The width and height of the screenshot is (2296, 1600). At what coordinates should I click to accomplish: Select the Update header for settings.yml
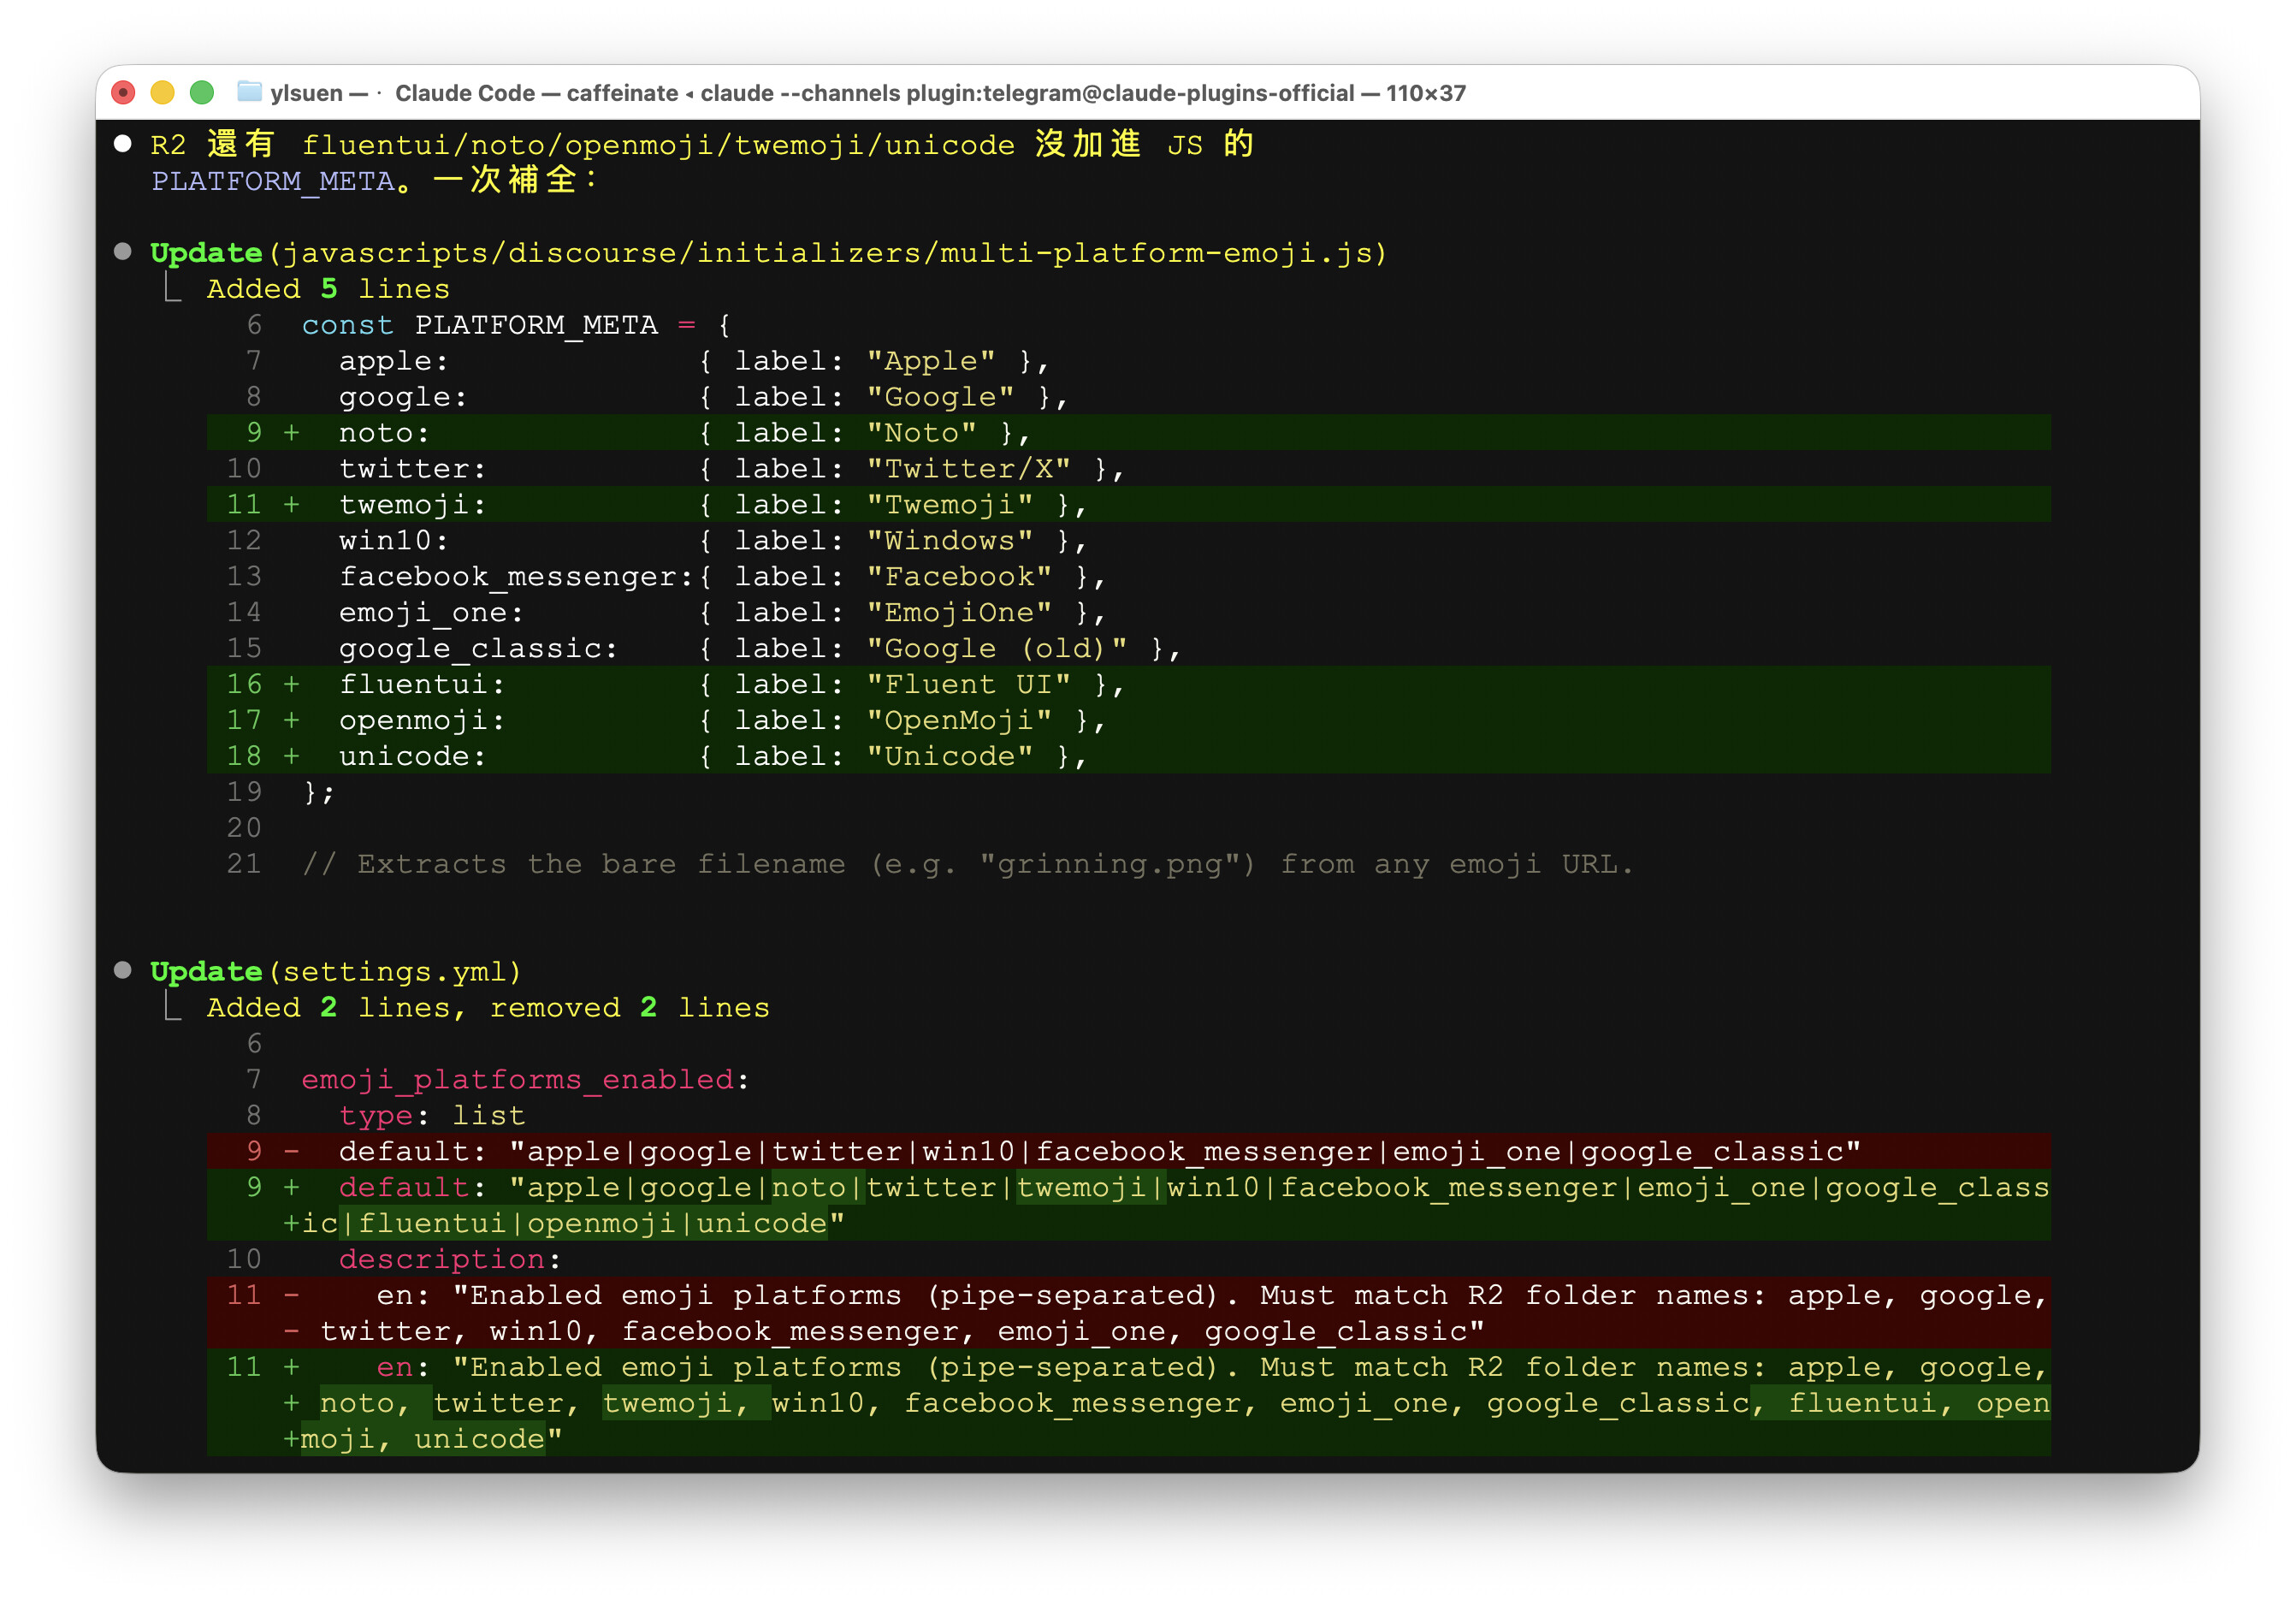point(206,970)
